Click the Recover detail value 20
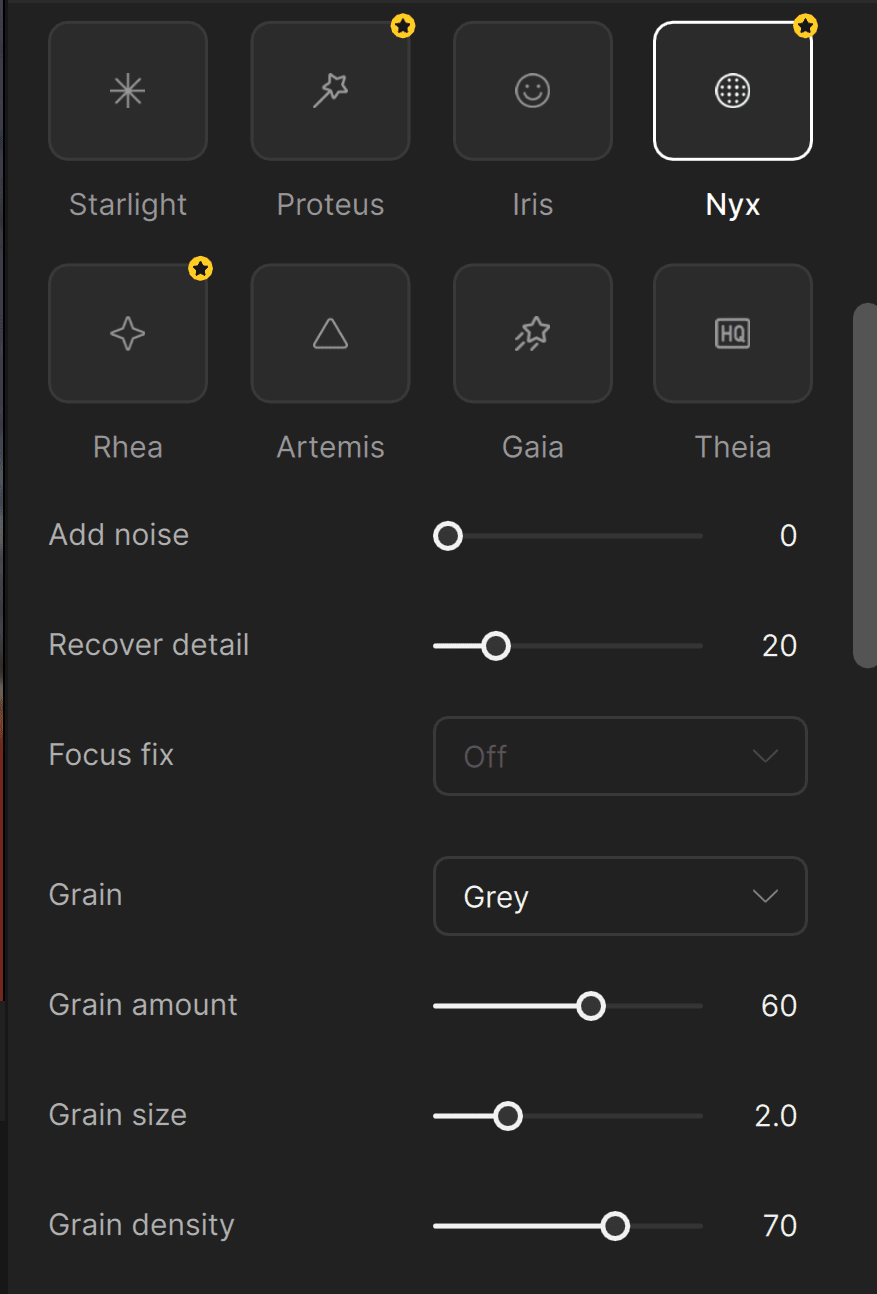The height and width of the screenshot is (1294, 877). [779, 646]
